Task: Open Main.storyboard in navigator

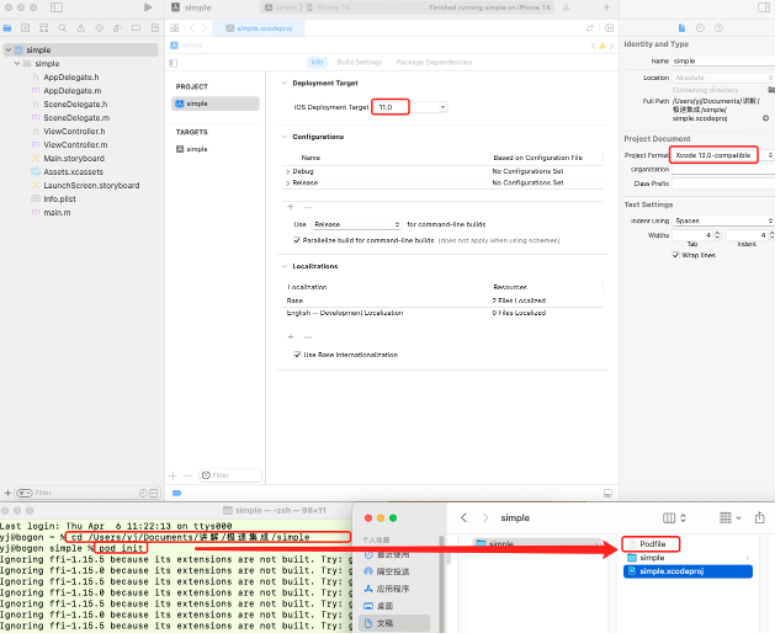Action: tap(74, 158)
